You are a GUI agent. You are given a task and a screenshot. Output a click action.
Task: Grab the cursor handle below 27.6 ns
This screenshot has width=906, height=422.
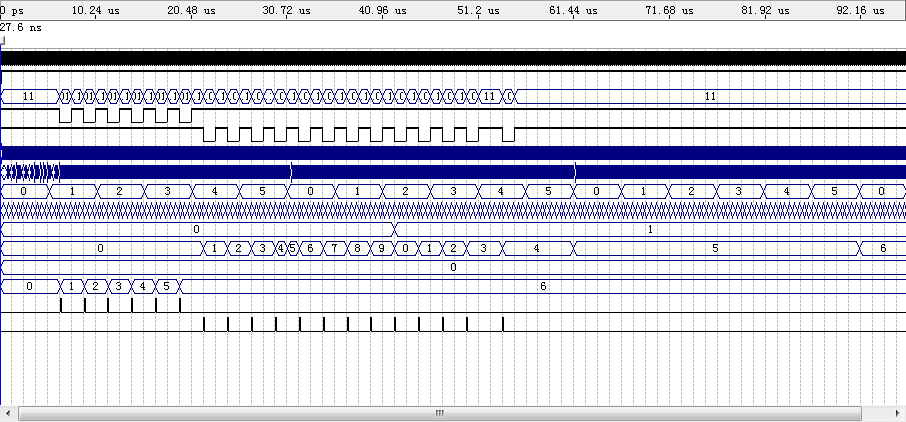[x=2, y=40]
